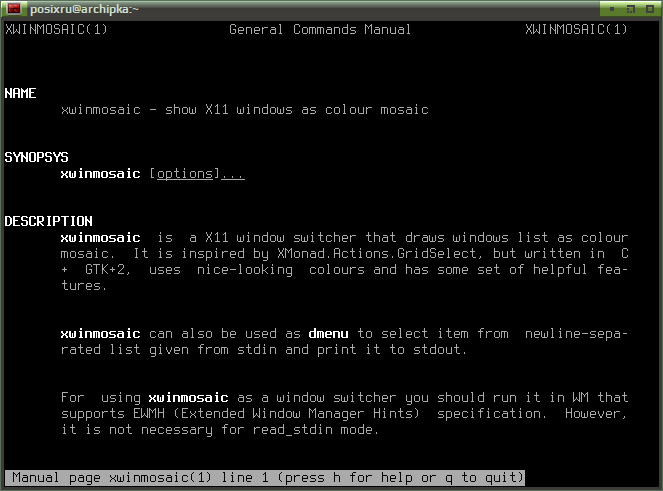
Task: Click the General Commands Manual header
Action: 320,29
